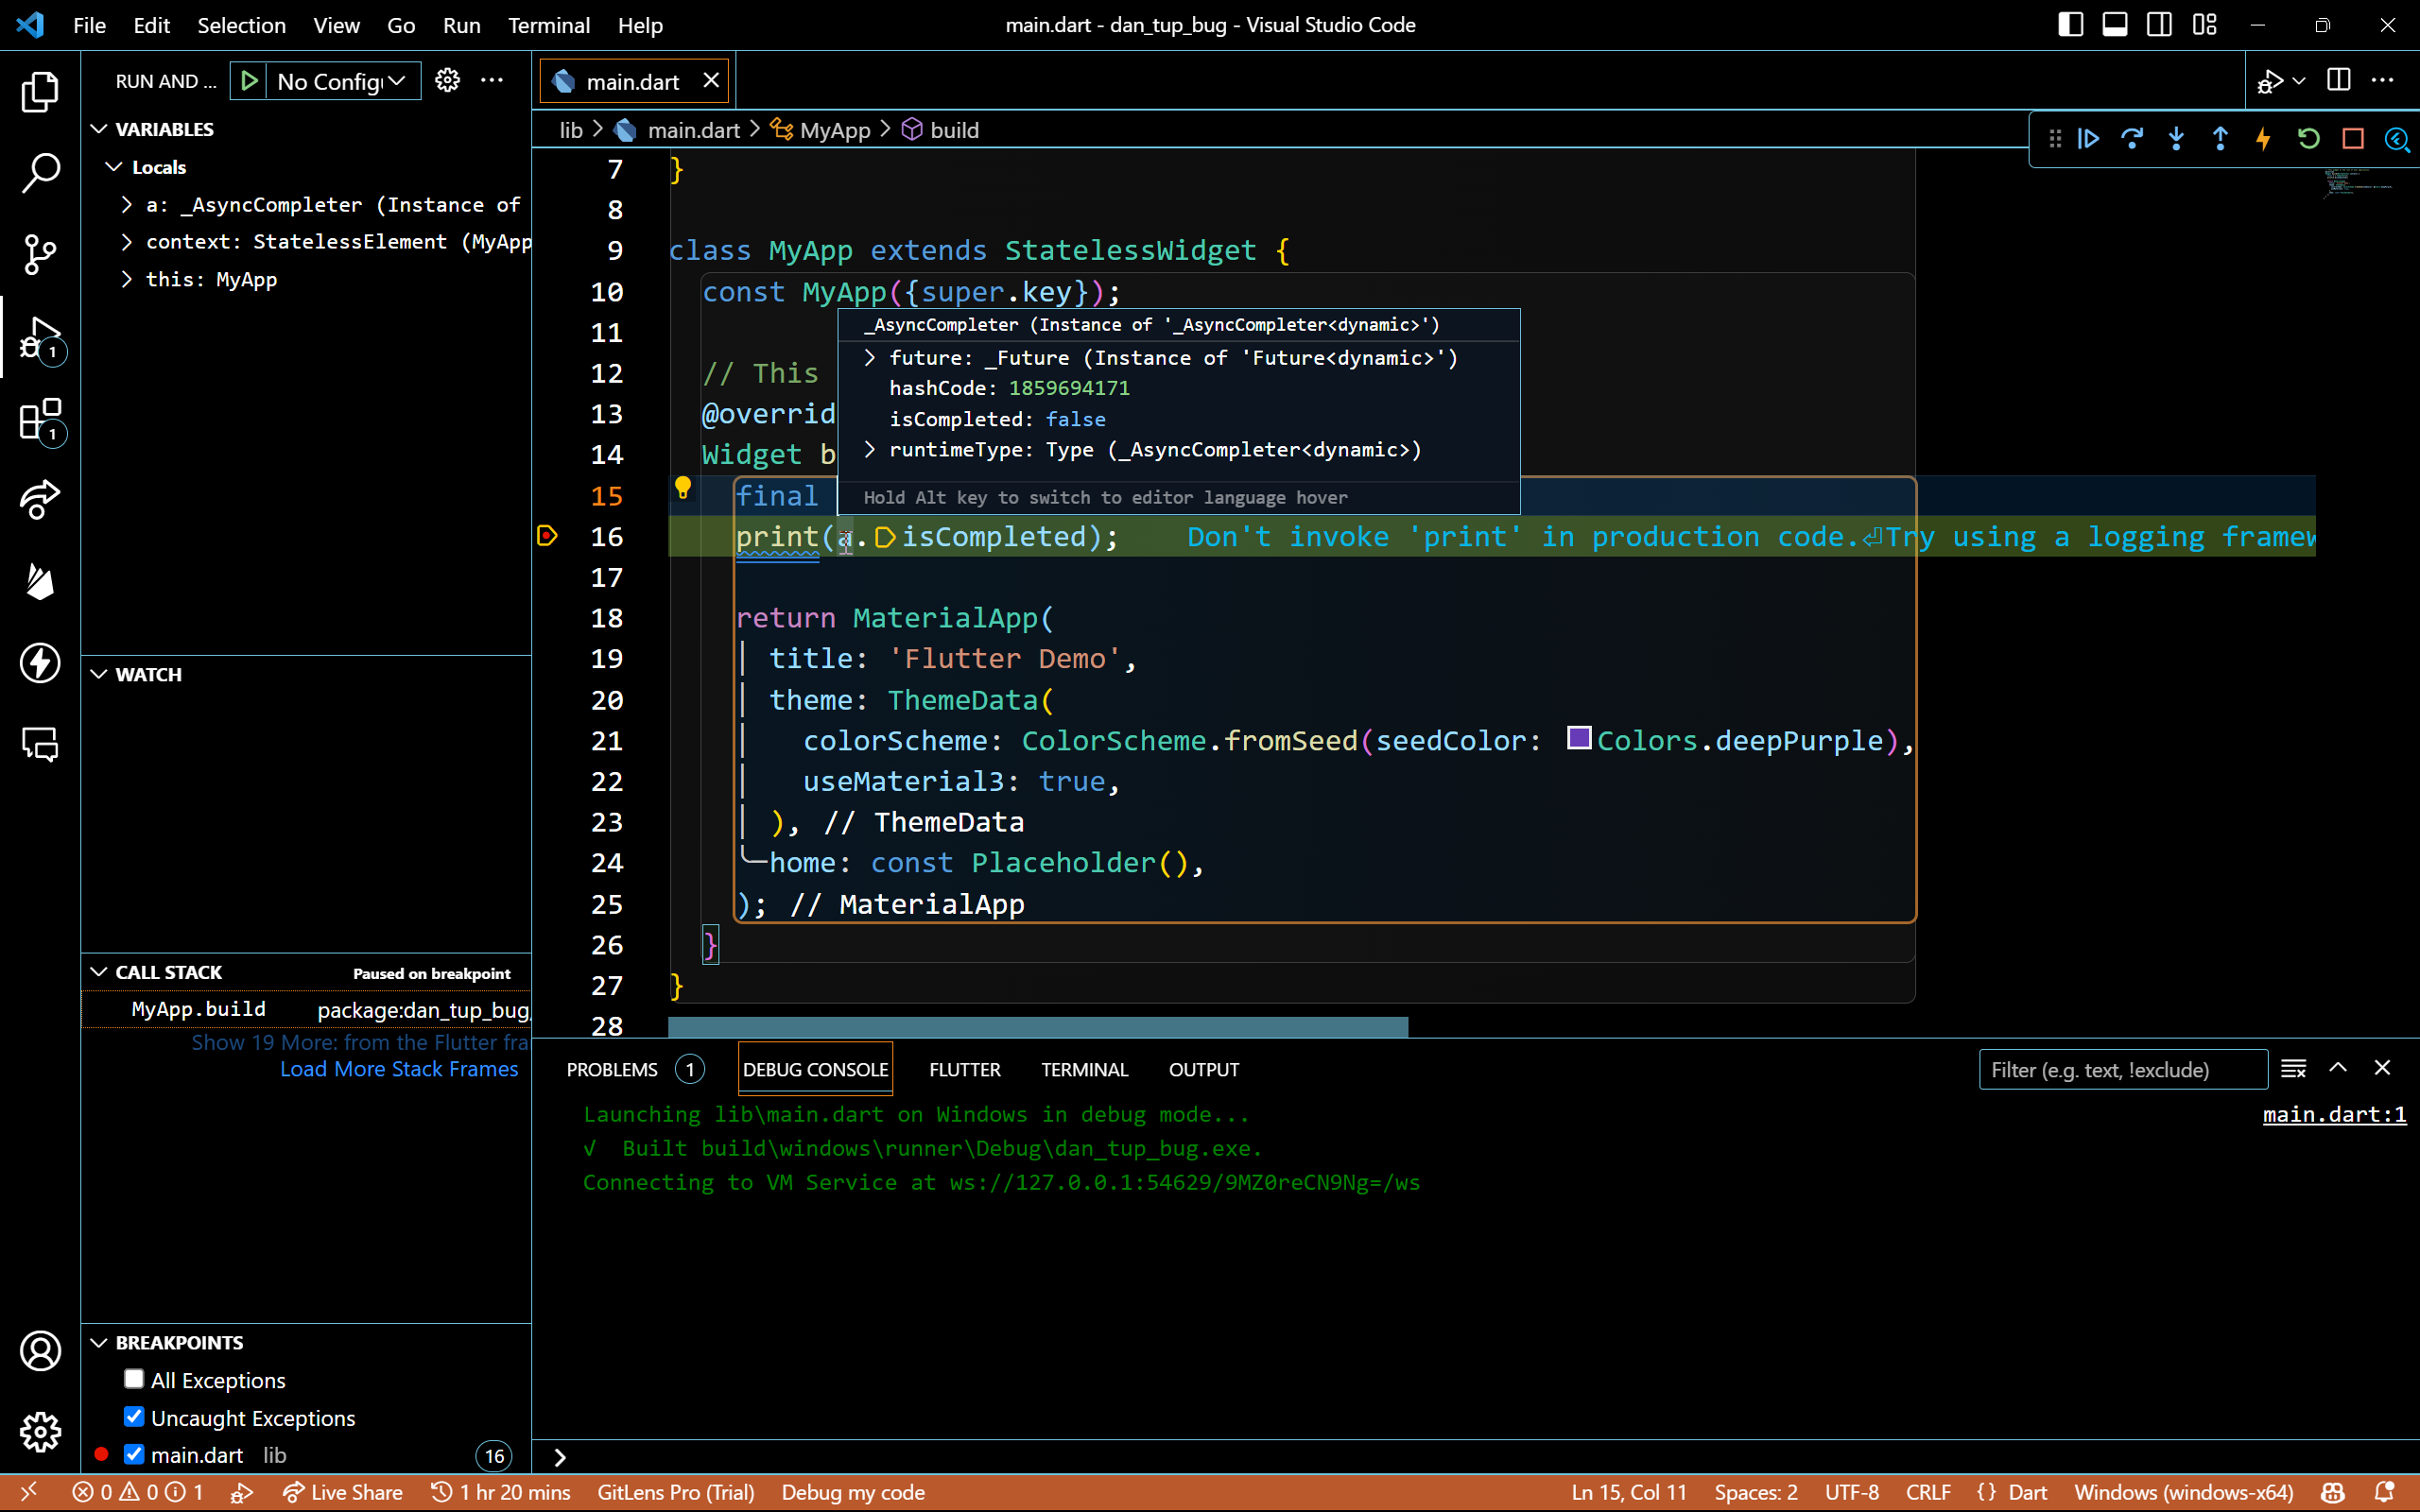The width and height of the screenshot is (2420, 1512).
Task: Enable the All Exceptions breakpoint checkbox
Action: (x=133, y=1378)
